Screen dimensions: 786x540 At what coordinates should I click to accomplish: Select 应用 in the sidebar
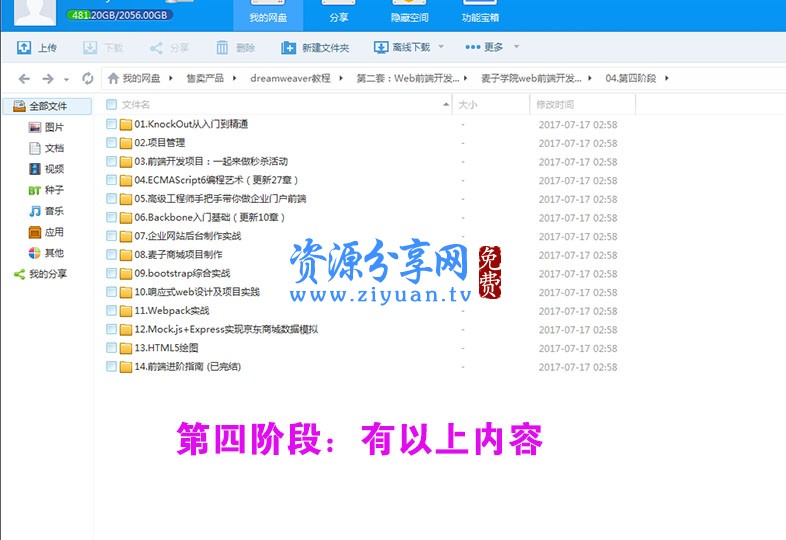point(46,232)
